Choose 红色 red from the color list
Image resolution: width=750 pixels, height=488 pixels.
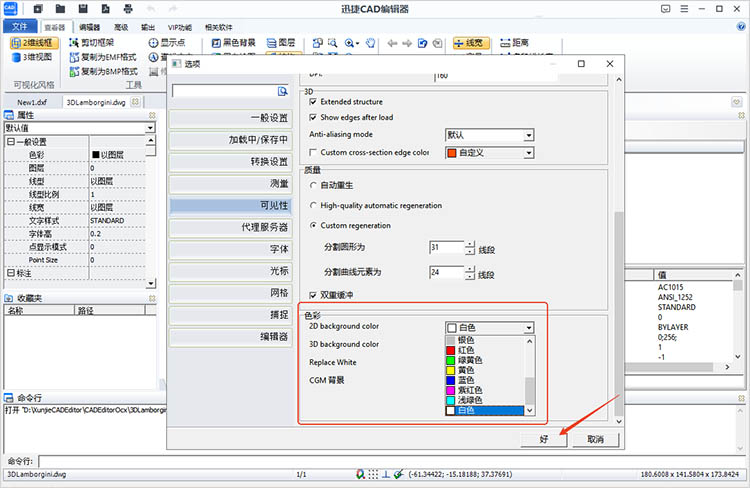[x=467, y=350]
